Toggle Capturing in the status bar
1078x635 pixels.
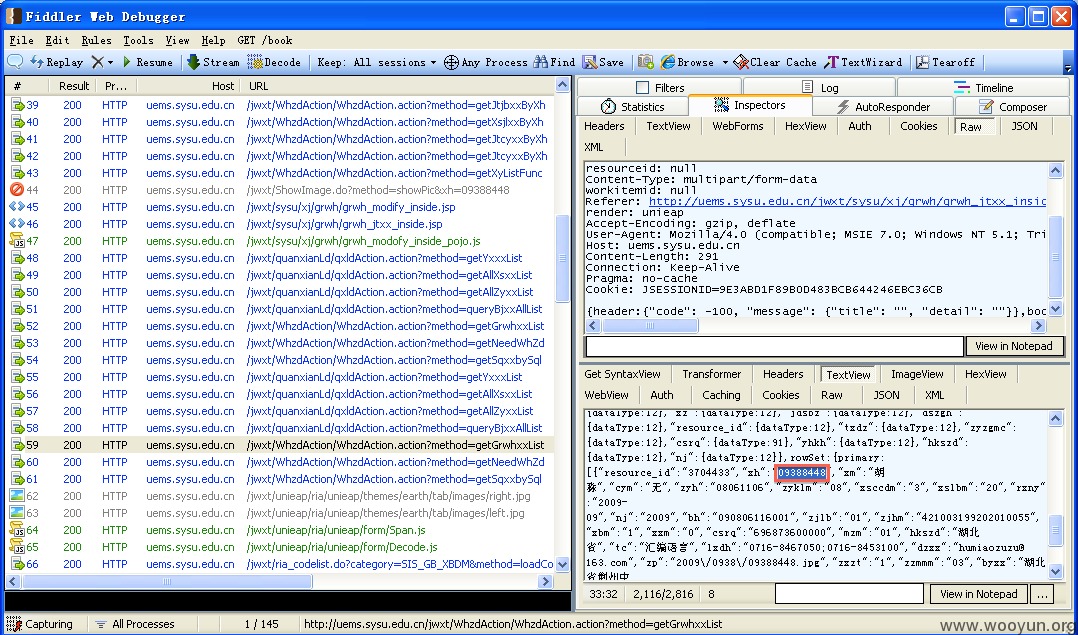[40, 624]
